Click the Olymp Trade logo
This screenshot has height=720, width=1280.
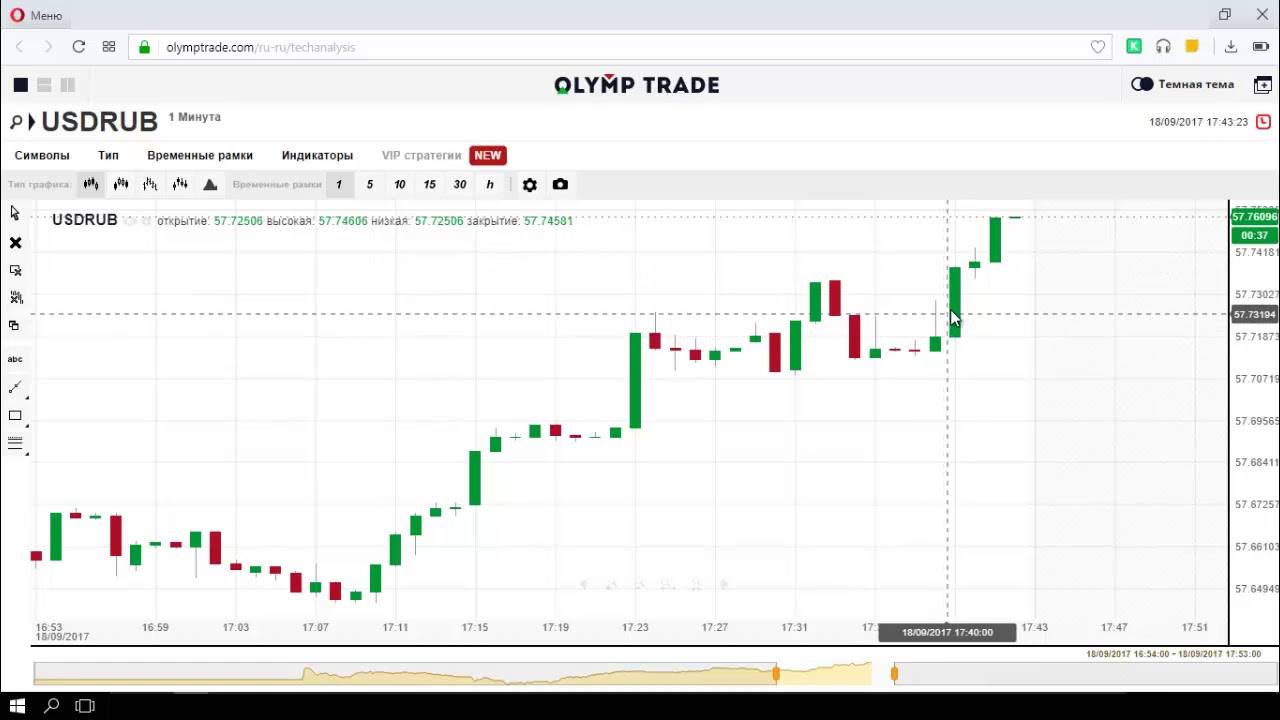click(637, 85)
